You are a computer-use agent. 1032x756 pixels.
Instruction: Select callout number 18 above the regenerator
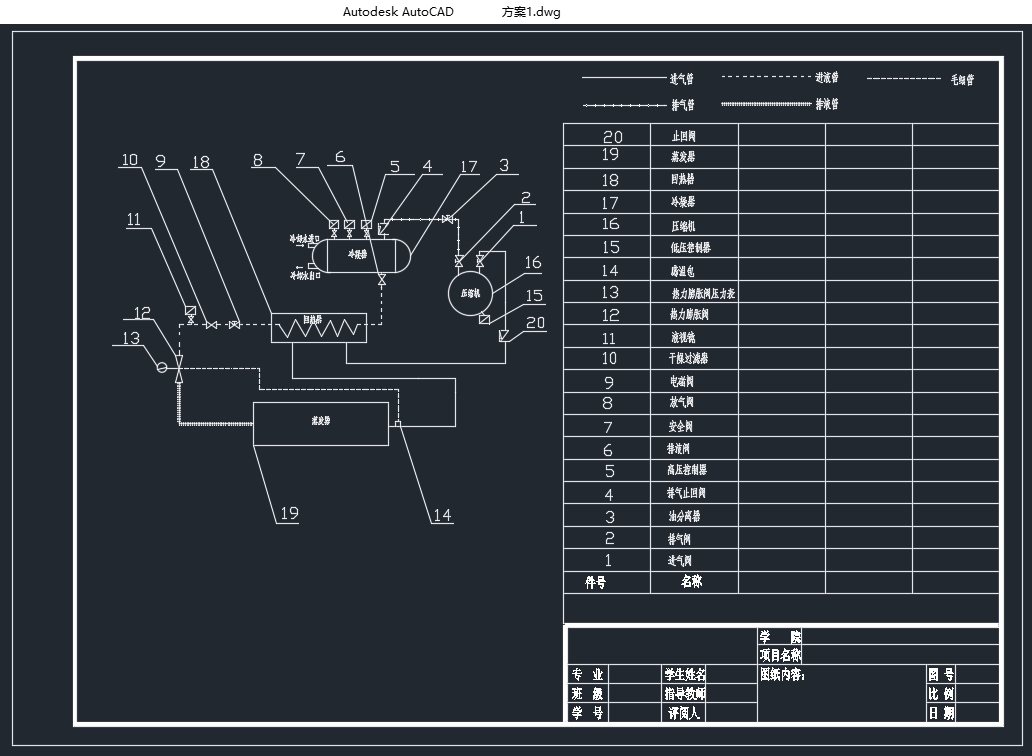tap(201, 161)
